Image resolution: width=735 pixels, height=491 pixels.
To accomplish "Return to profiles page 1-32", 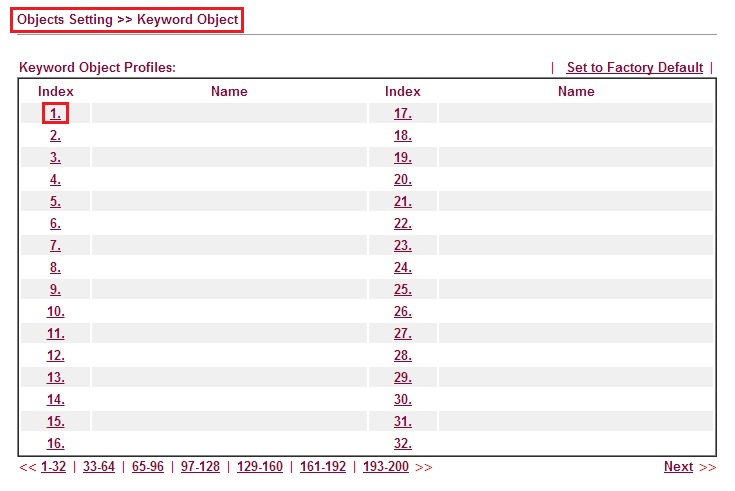I will [52, 467].
